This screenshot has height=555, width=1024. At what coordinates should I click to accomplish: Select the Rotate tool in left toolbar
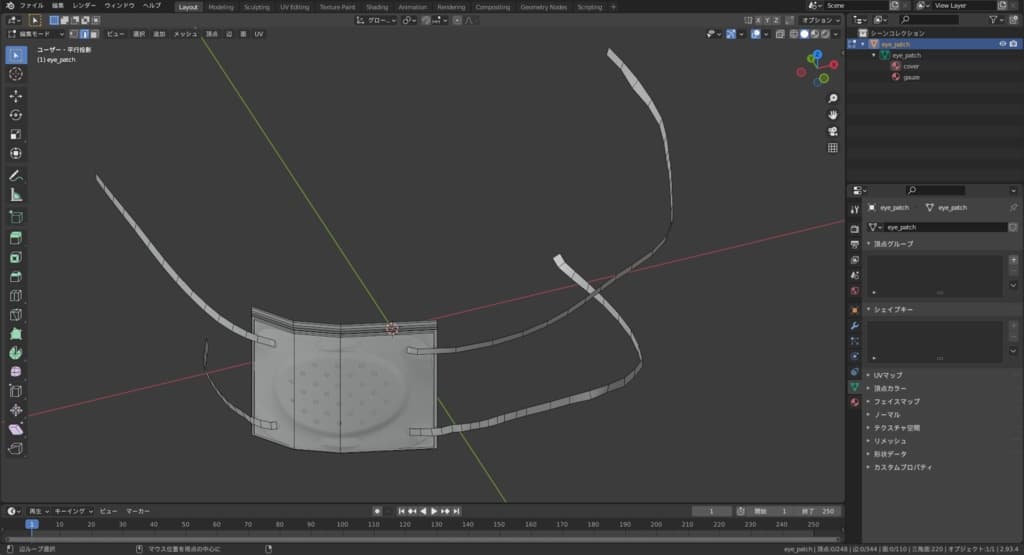pyautogui.click(x=16, y=115)
